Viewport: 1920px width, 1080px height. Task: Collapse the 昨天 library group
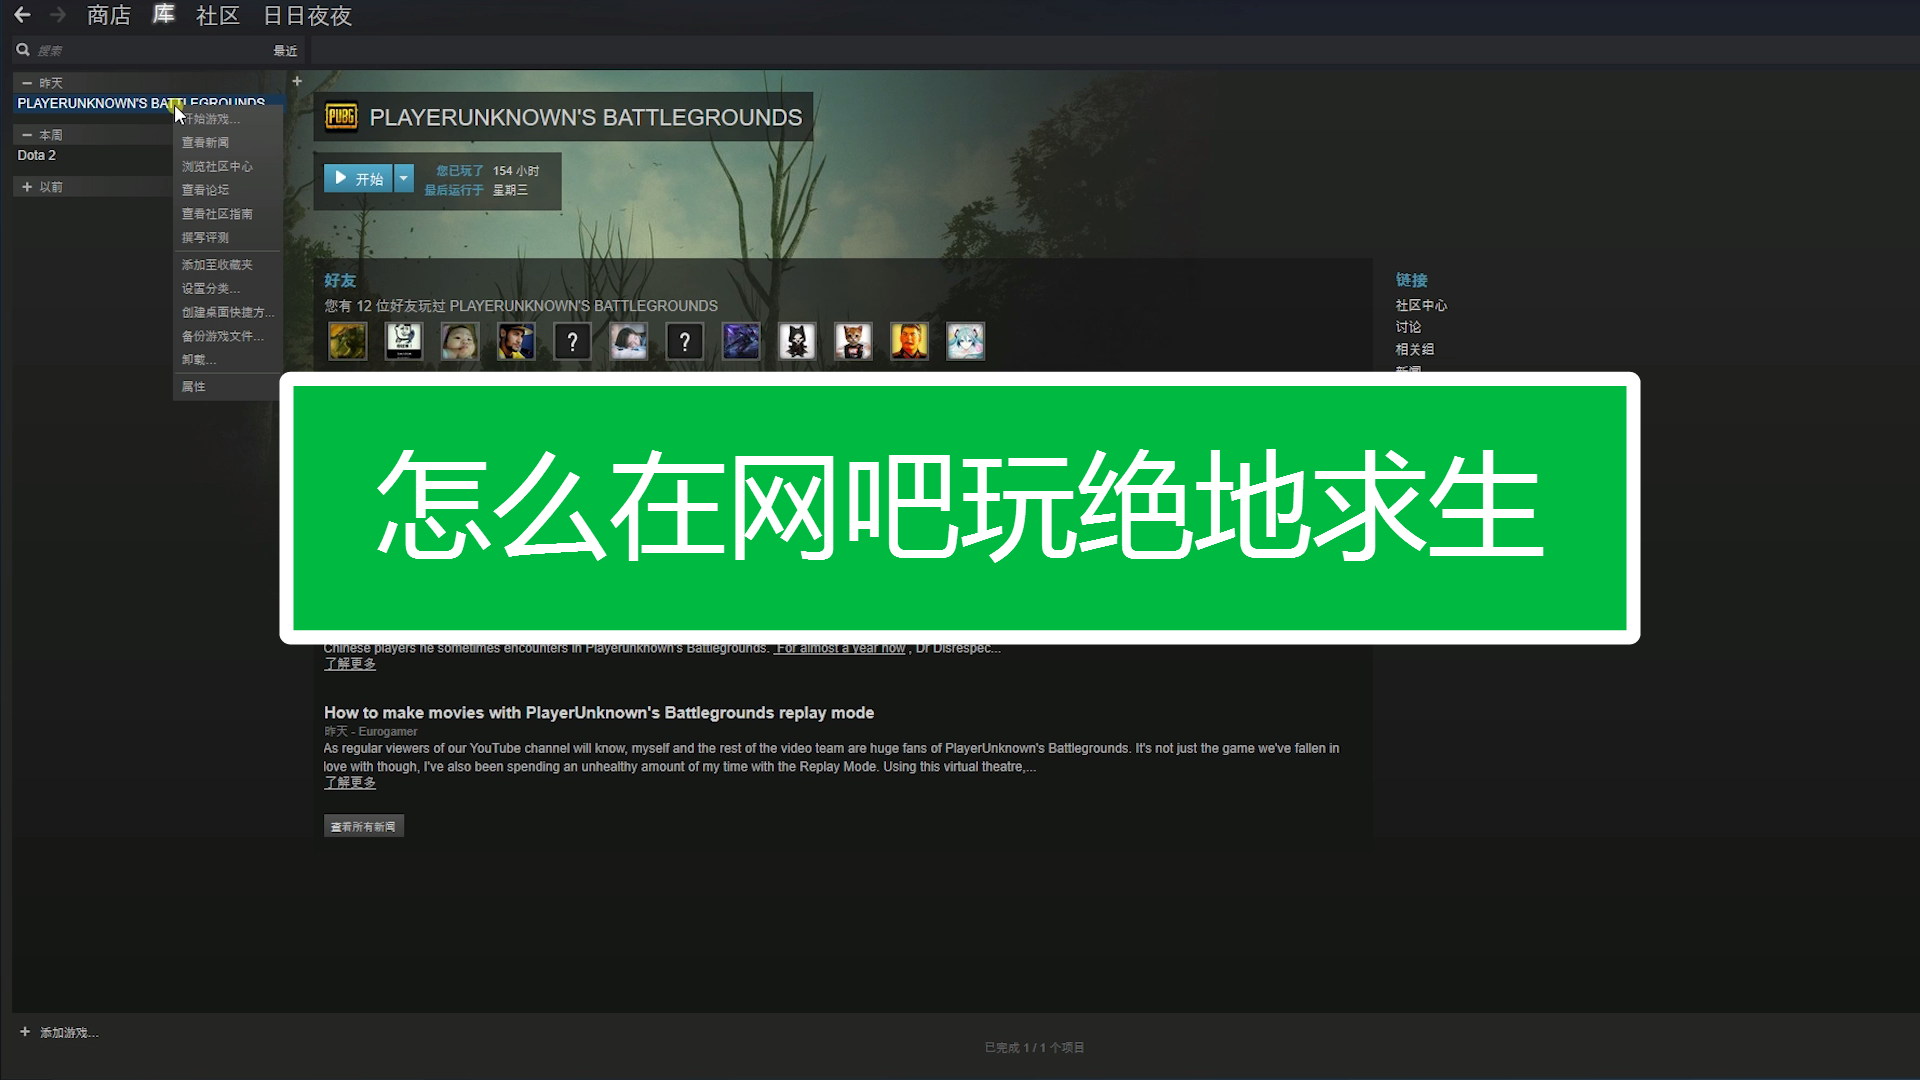pyautogui.click(x=27, y=83)
